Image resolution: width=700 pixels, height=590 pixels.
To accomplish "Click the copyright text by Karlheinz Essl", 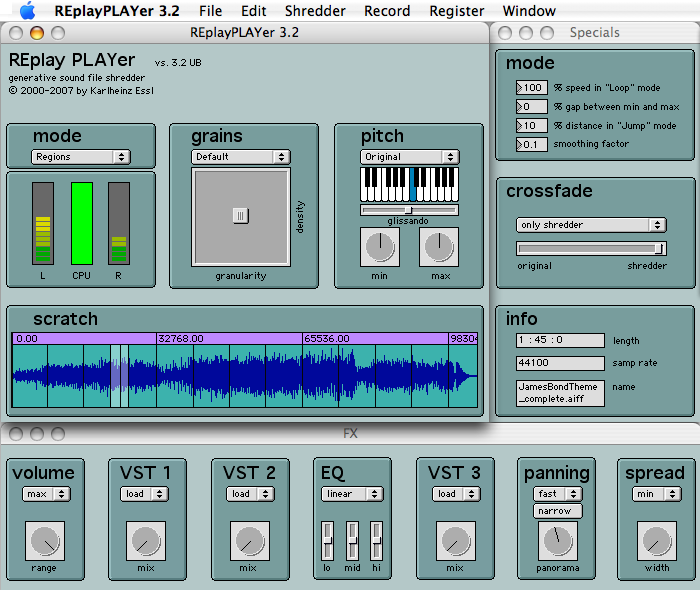I will click(81, 91).
